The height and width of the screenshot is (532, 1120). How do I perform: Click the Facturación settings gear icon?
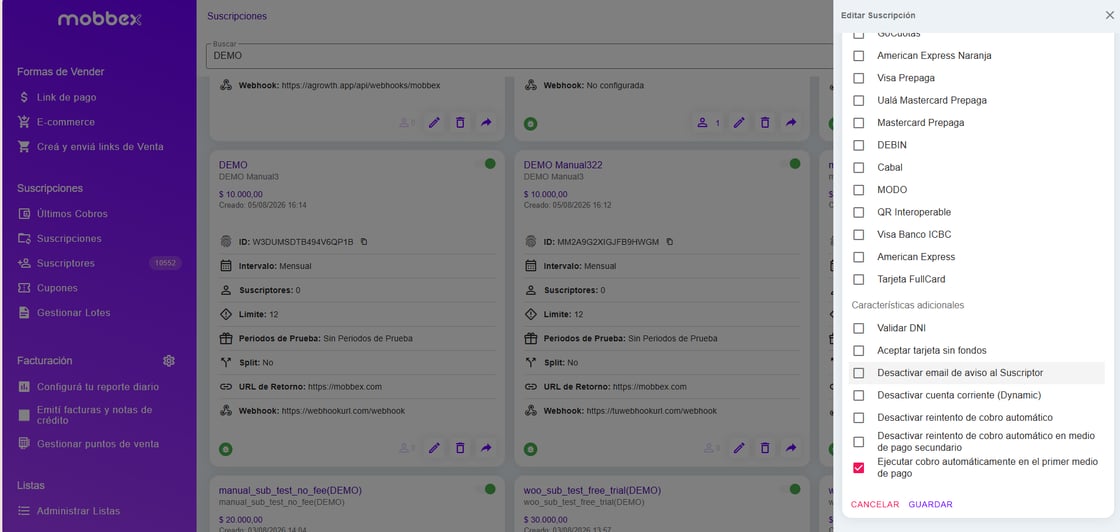(x=169, y=361)
